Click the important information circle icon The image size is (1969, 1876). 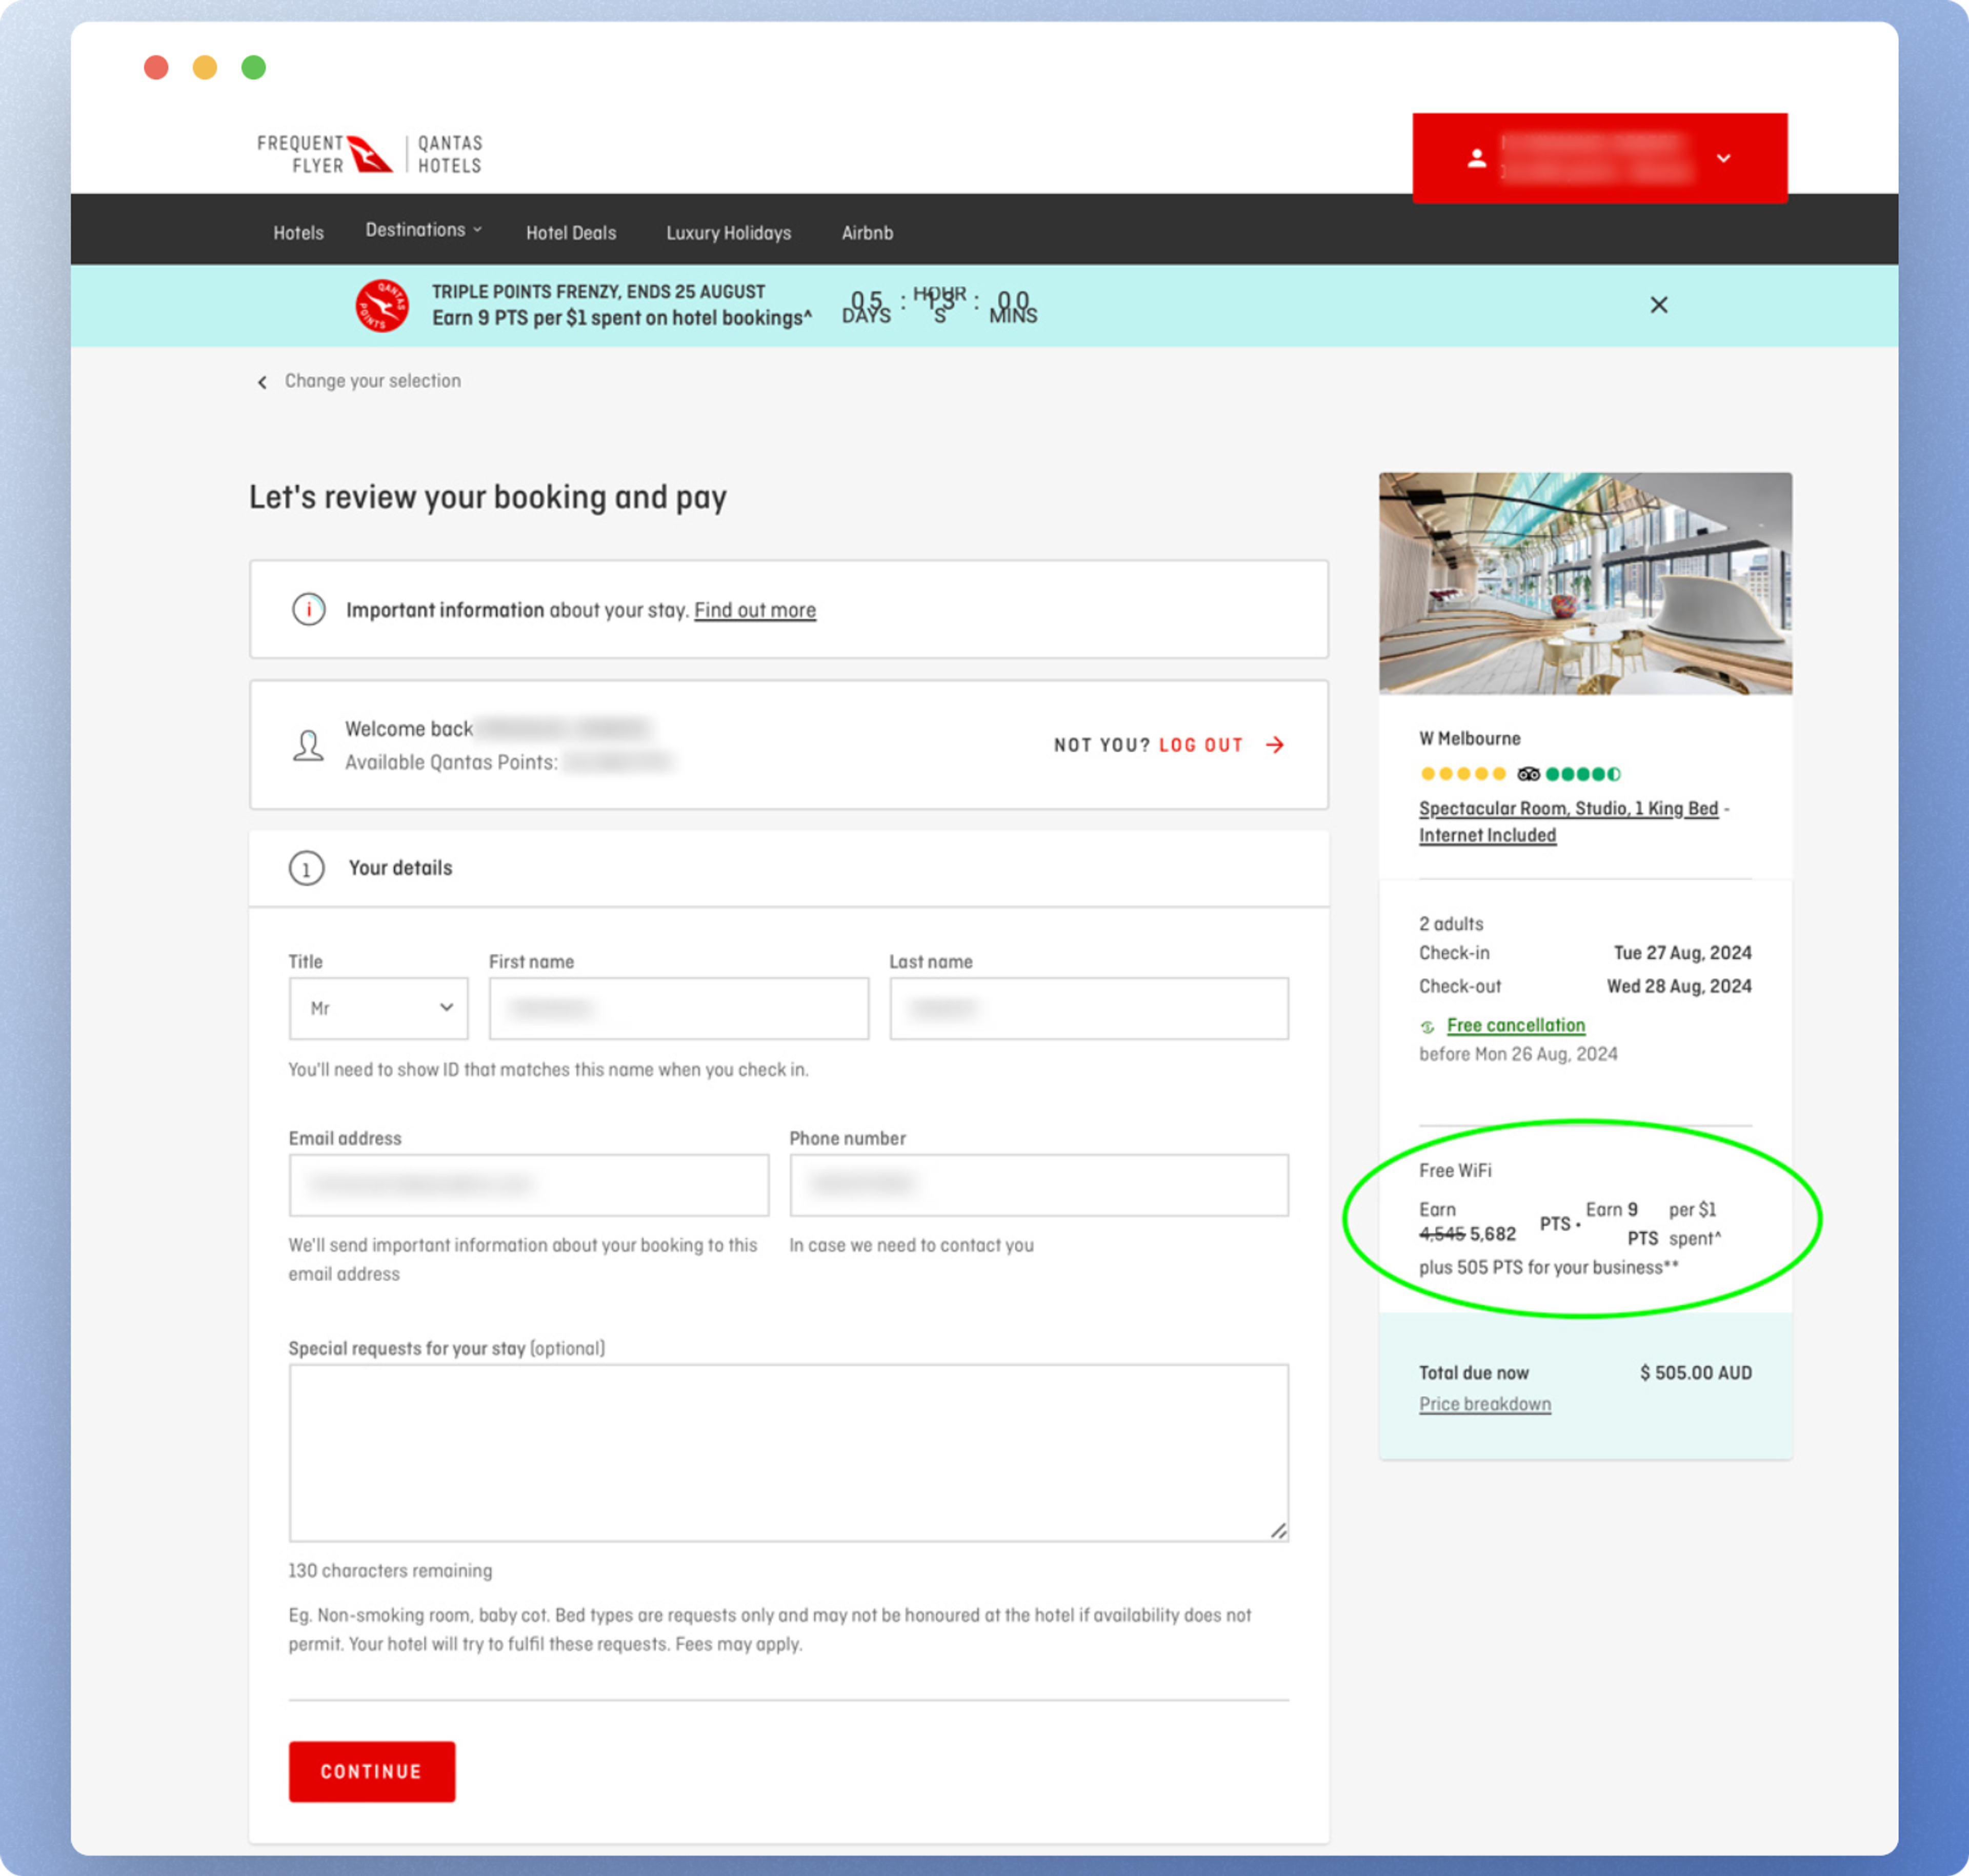point(308,609)
